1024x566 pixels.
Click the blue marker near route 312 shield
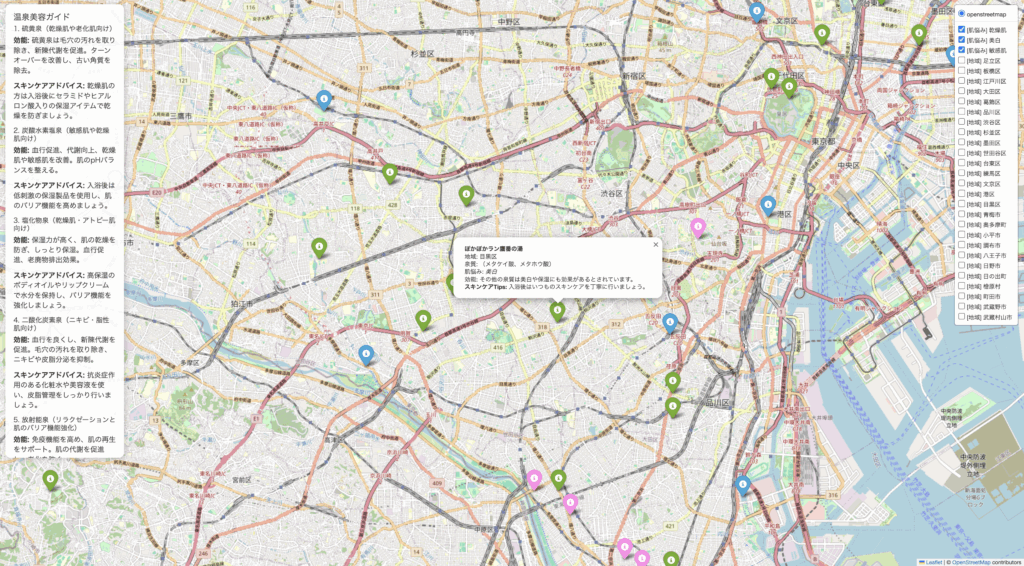coord(670,322)
